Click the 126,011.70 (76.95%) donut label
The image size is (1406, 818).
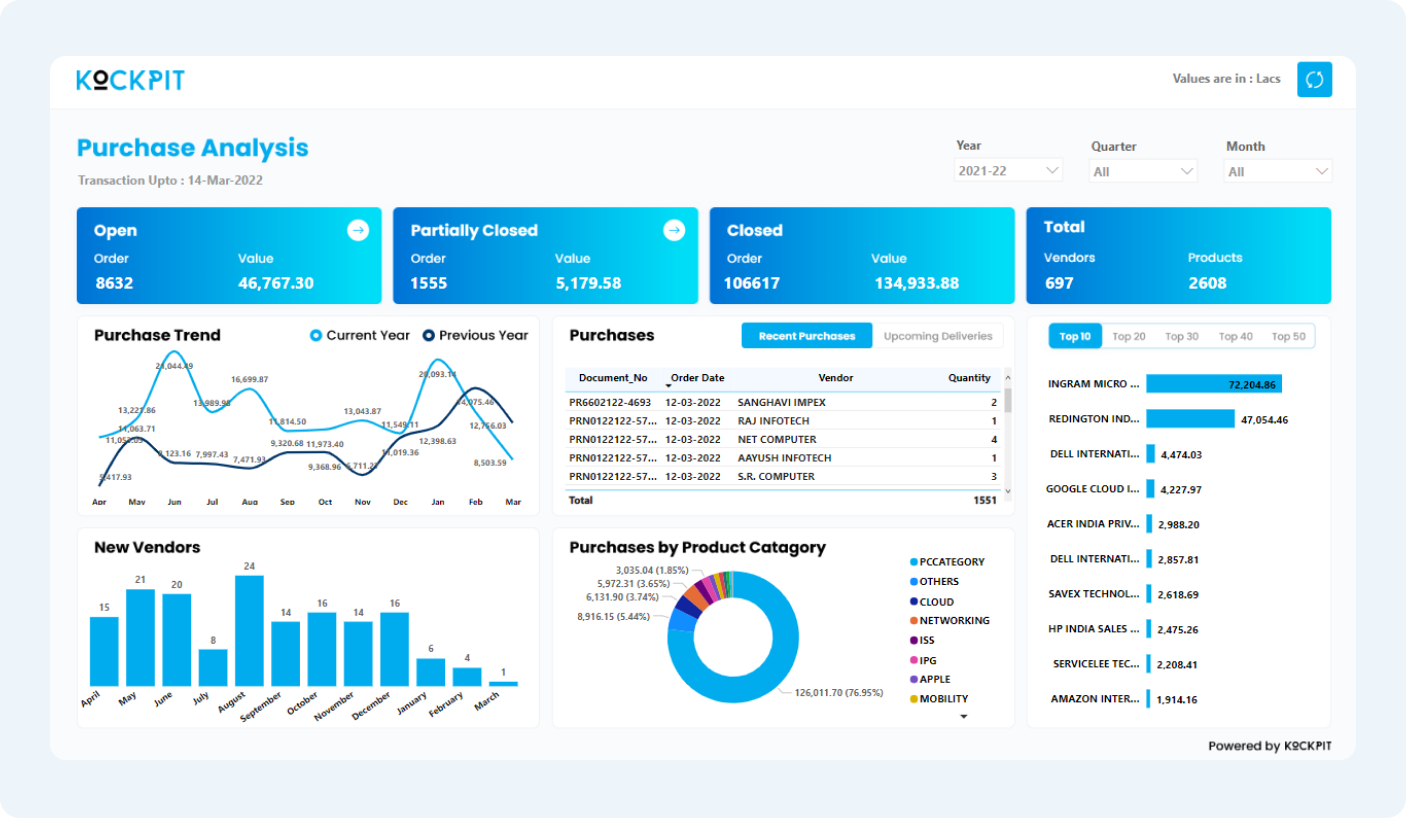point(839,692)
